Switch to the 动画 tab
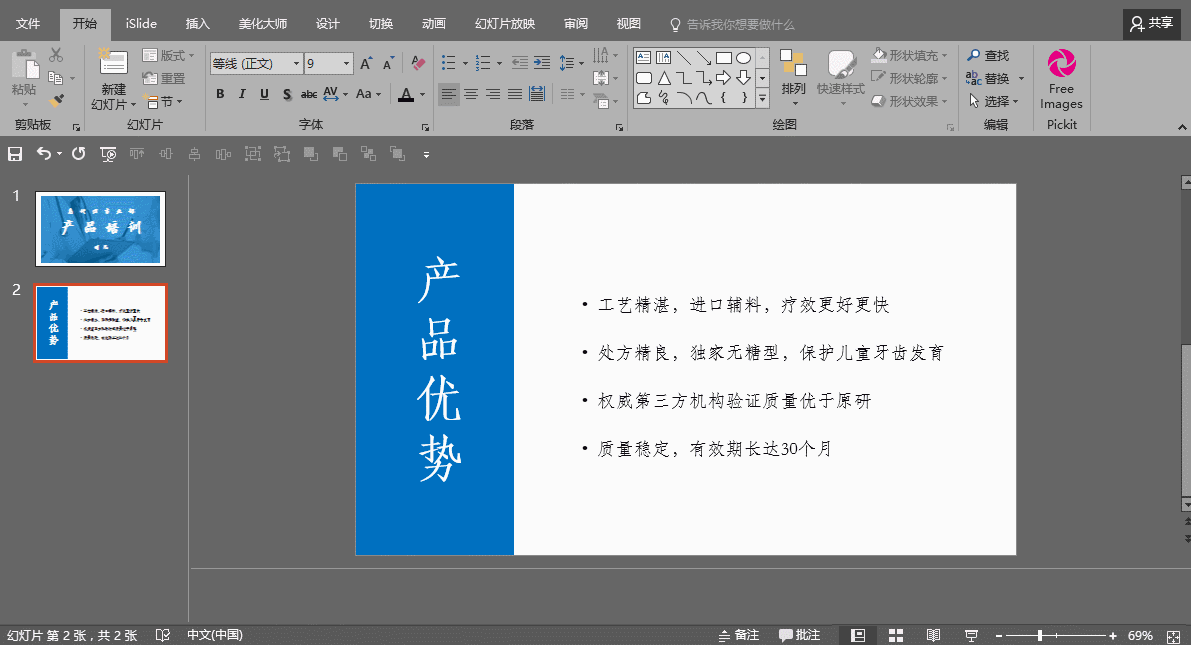The height and width of the screenshot is (645, 1191). 433,24
